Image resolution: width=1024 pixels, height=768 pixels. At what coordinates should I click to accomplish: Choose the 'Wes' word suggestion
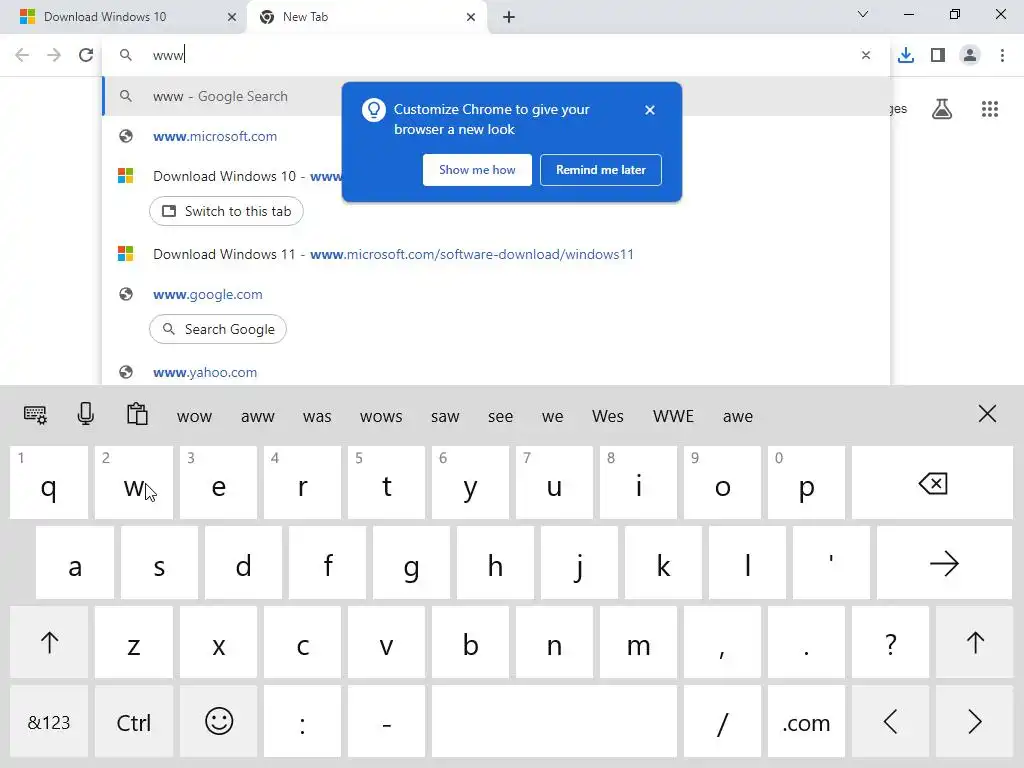coord(607,416)
